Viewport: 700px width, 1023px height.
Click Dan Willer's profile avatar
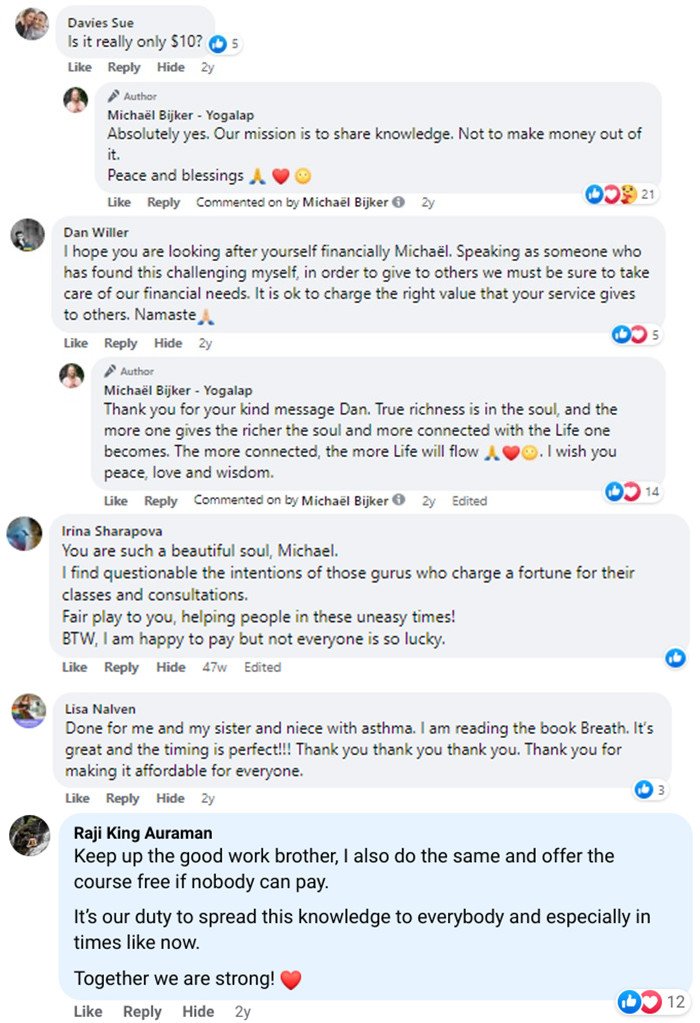[x=28, y=236]
